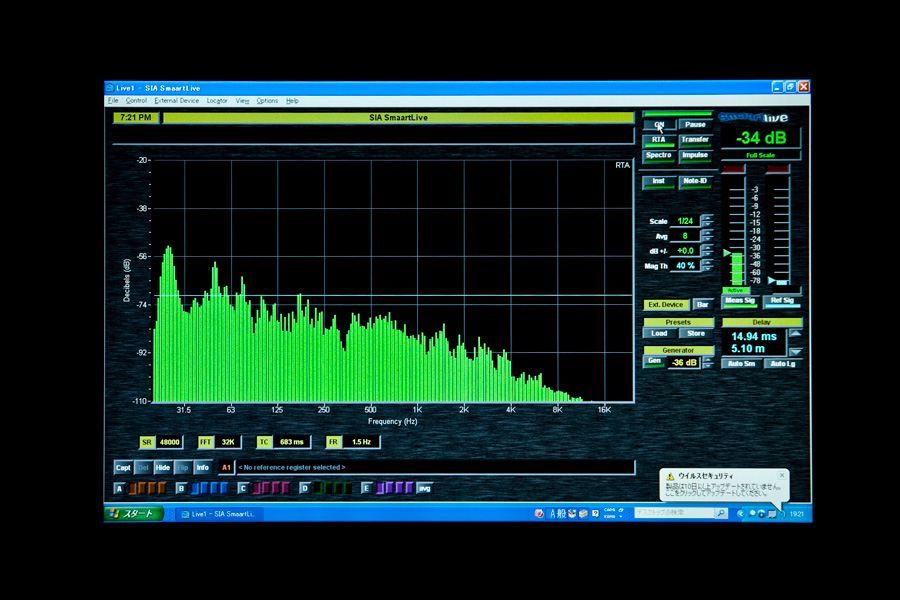This screenshot has width=900, height=600.
Task: Click the Info button
Action: click(x=203, y=468)
